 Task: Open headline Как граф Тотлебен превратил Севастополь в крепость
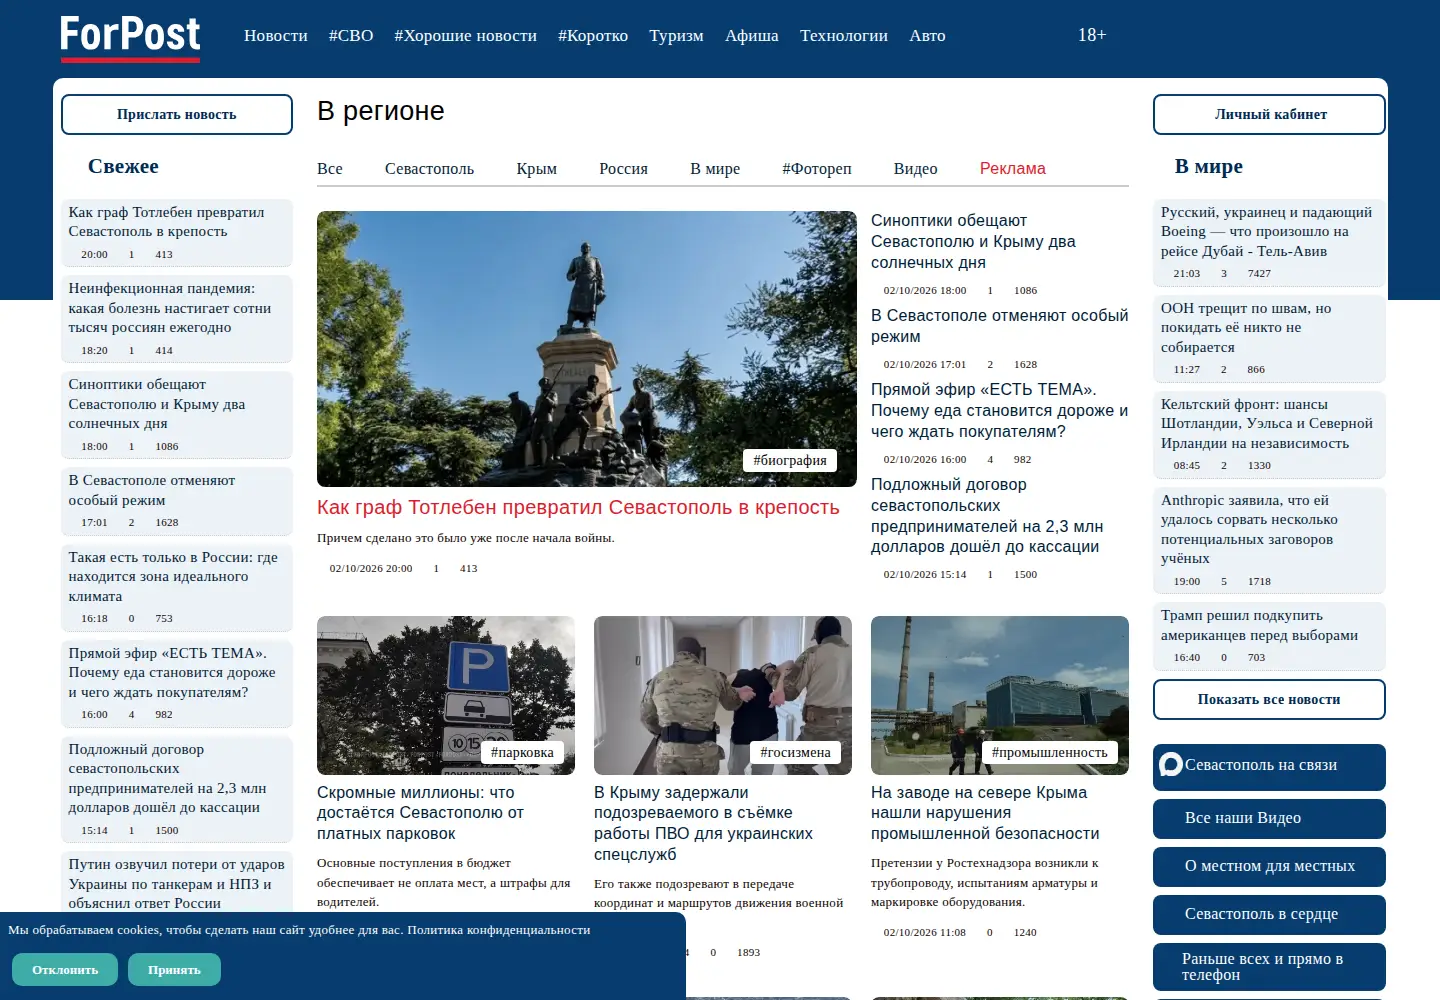tap(578, 507)
